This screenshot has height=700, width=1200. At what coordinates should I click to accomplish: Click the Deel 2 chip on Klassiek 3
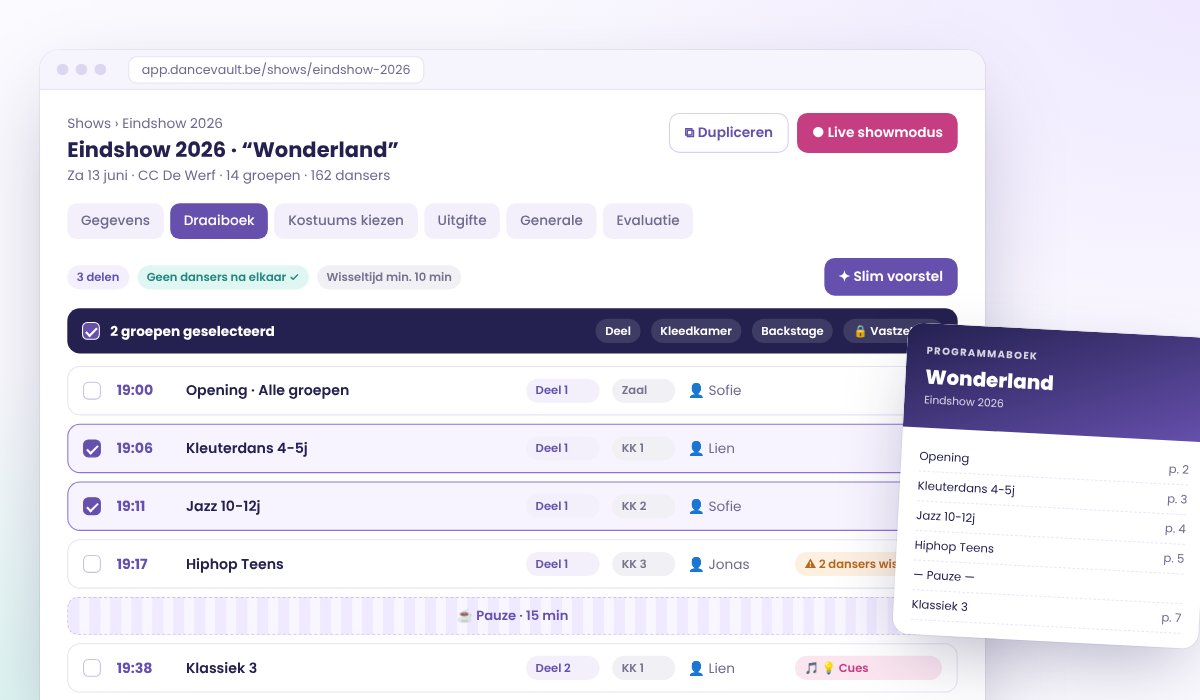[x=562, y=669]
